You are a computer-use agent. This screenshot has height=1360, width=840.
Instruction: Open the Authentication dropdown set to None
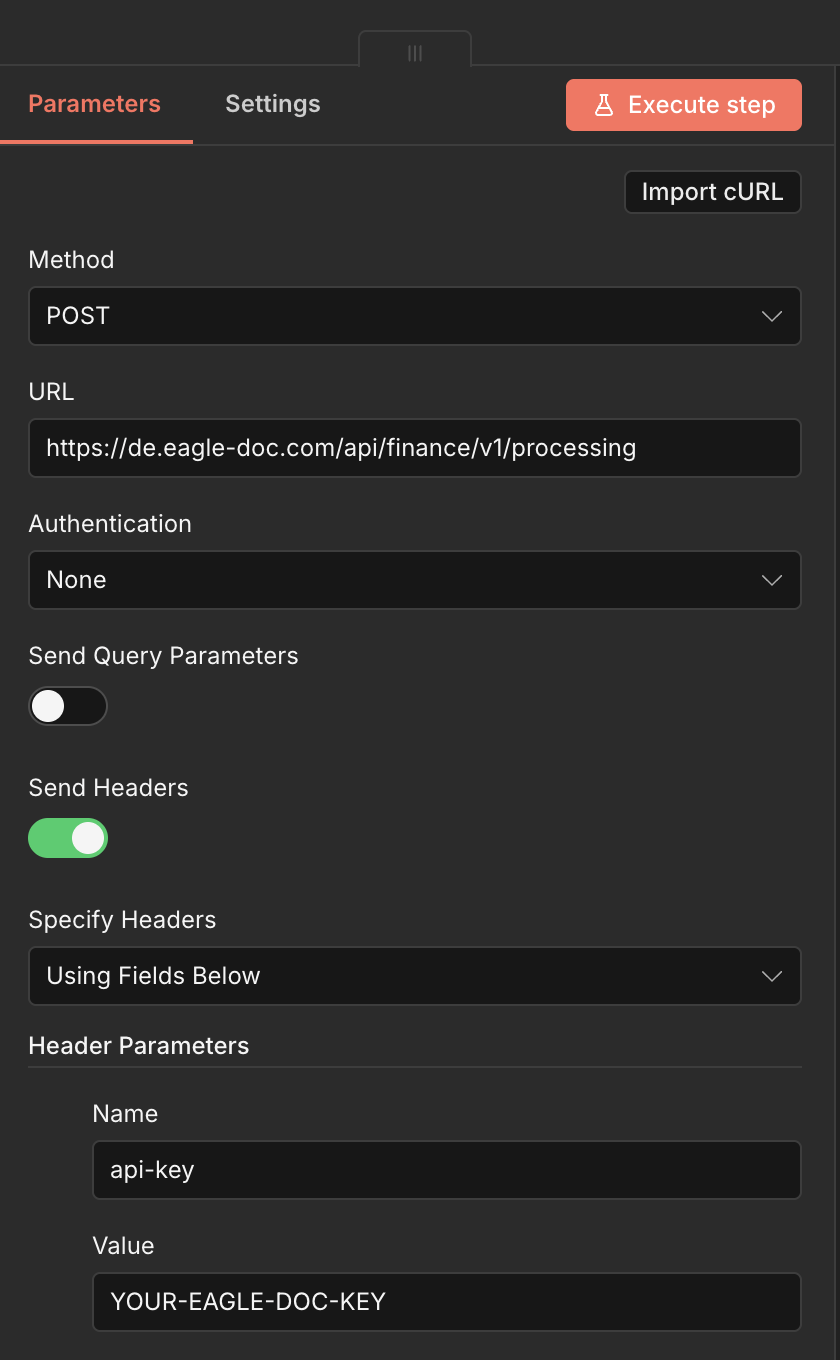coord(415,580)
